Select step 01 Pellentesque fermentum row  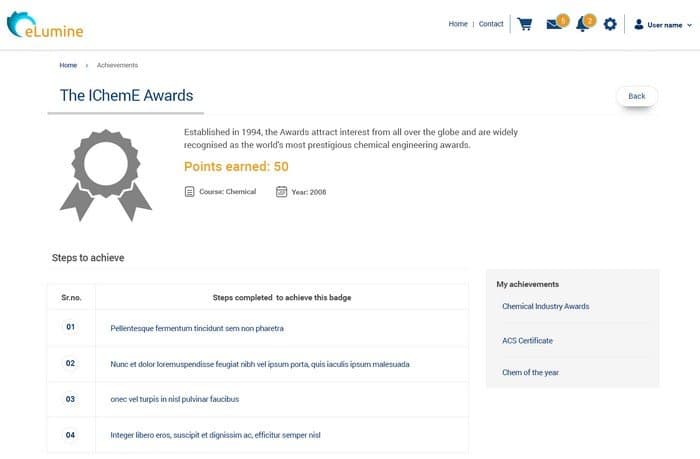[x=258, y=328]
